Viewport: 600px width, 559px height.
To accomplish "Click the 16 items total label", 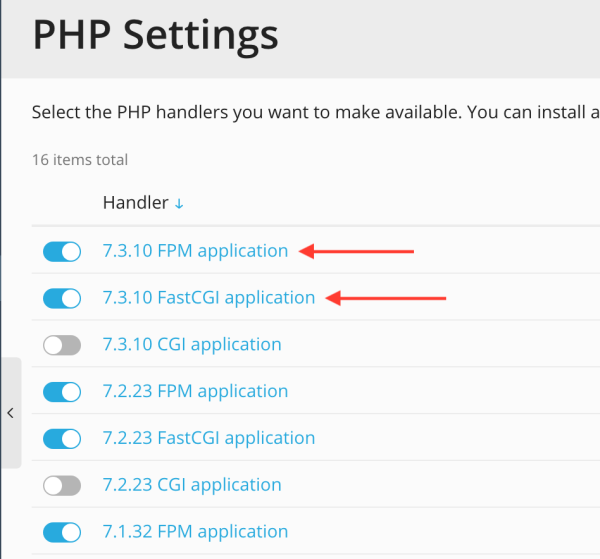I will coord(80,160).
